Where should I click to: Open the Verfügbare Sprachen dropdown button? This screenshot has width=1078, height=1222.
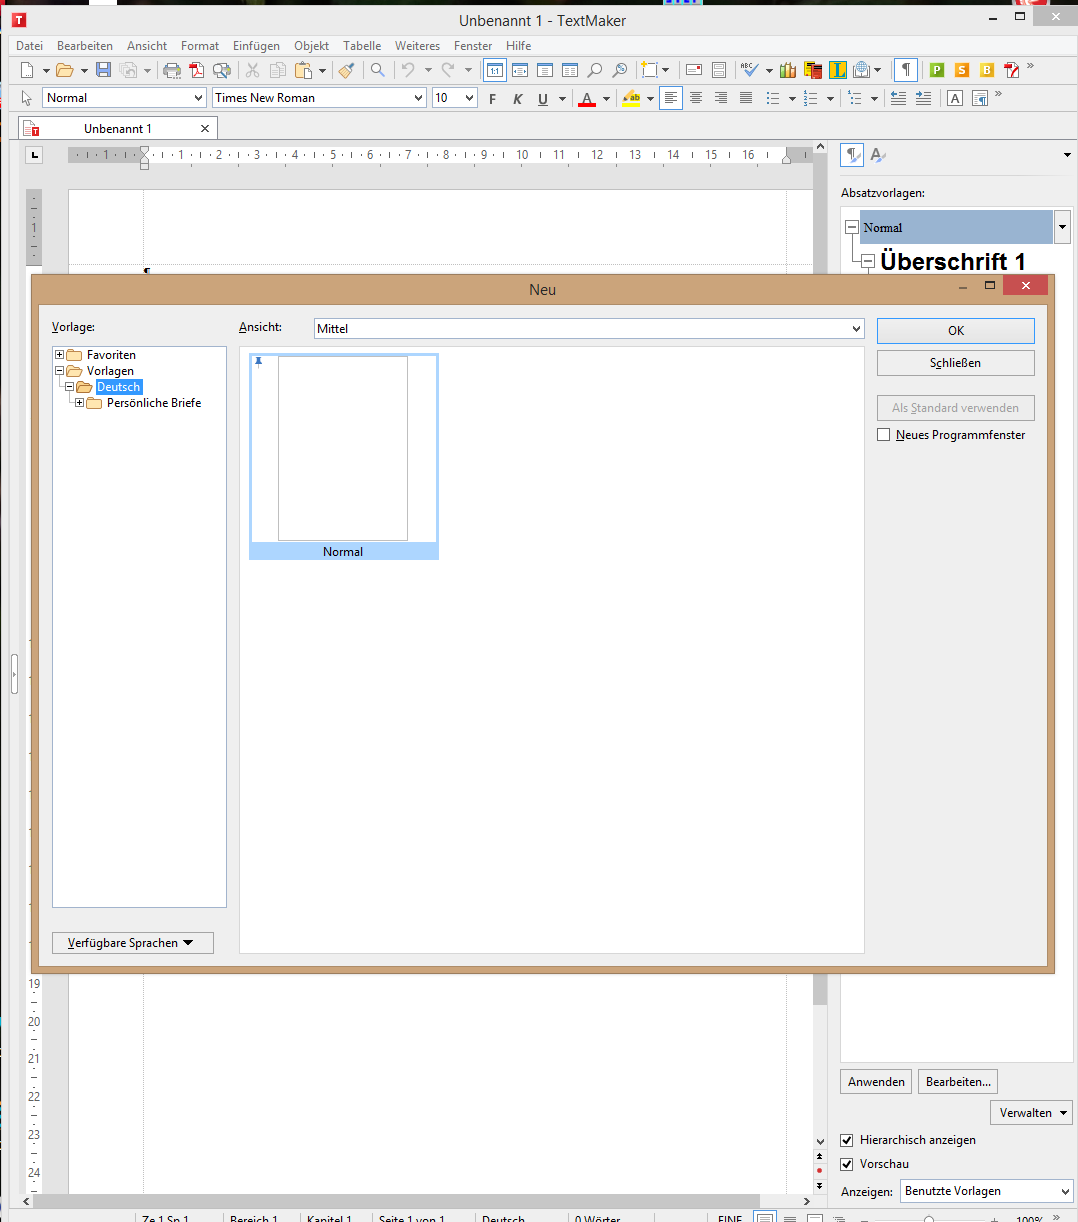[133, 943]
